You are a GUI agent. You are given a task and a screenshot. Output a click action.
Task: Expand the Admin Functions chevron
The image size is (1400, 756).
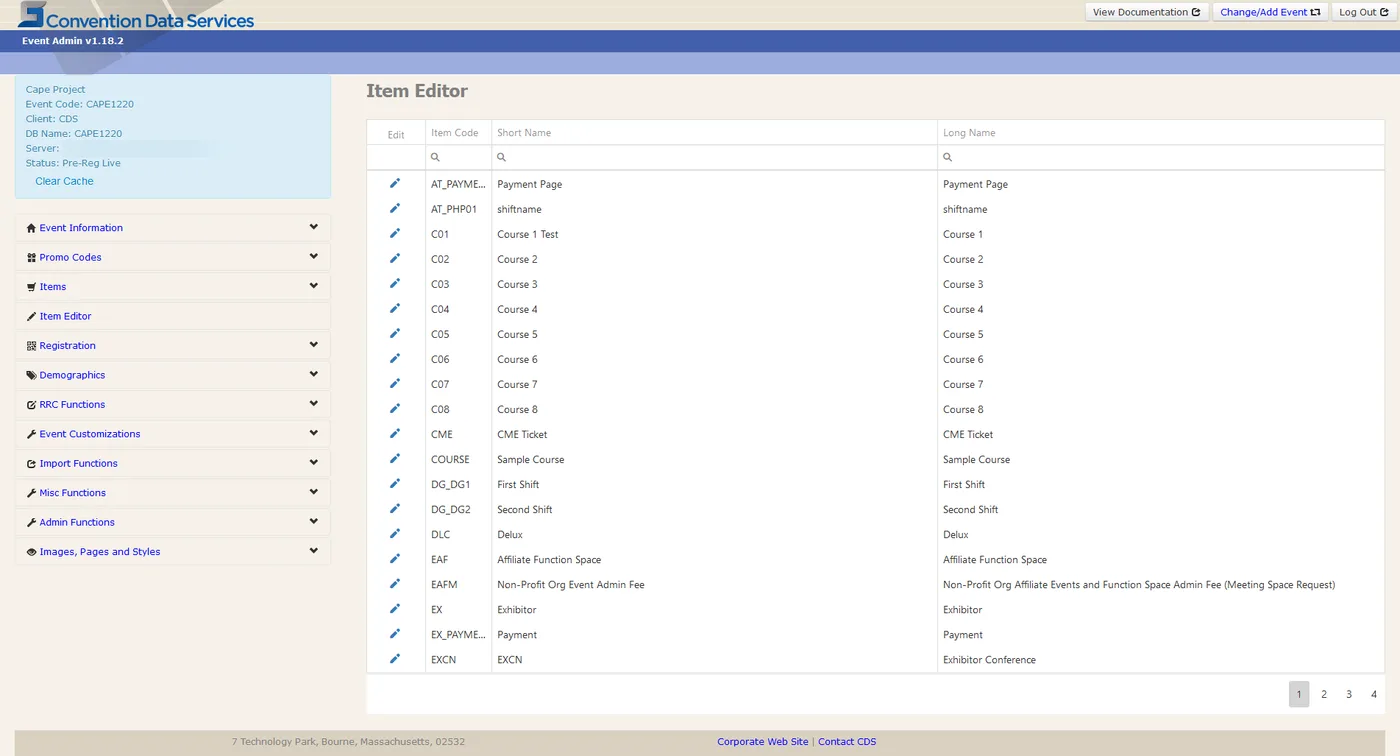pos(313,521)
